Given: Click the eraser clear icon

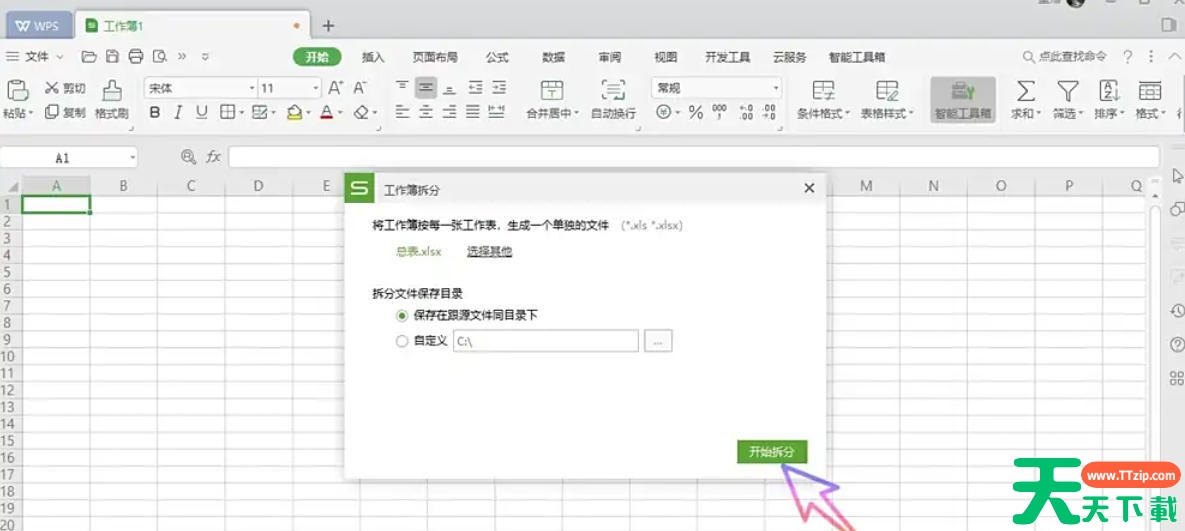Looking at the screenshot, I should (x=361, y=113).
